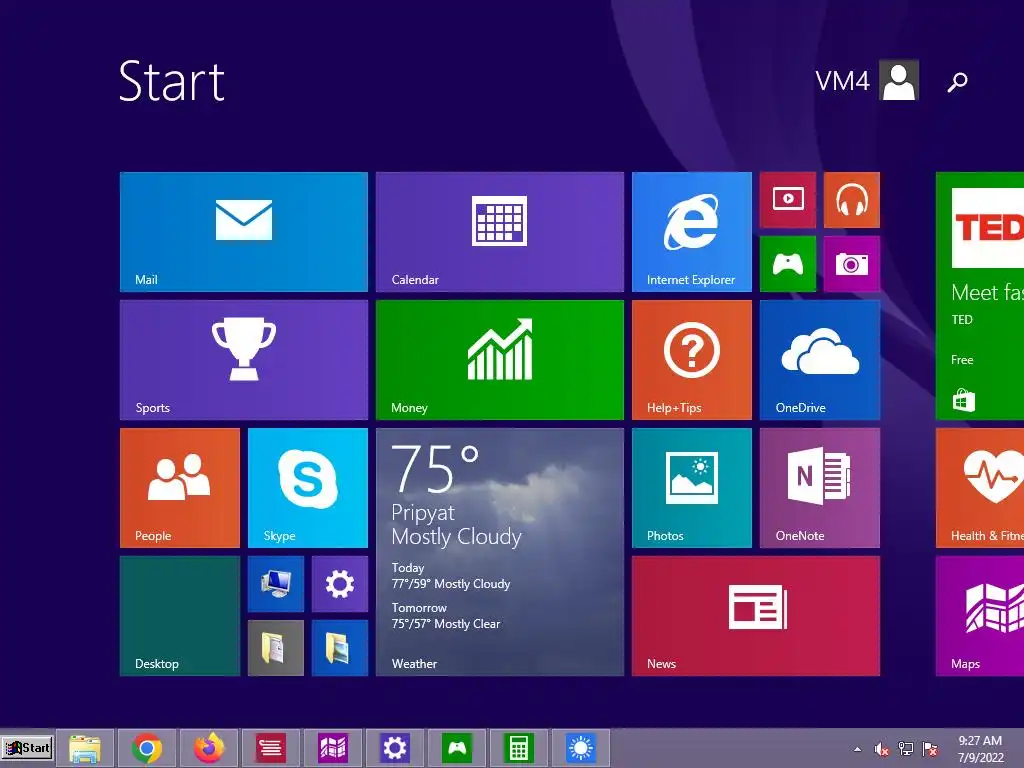Open the Desktop tile
Image resolution: width=1024 pixels, height=768 pixels.
pos(180,616)
